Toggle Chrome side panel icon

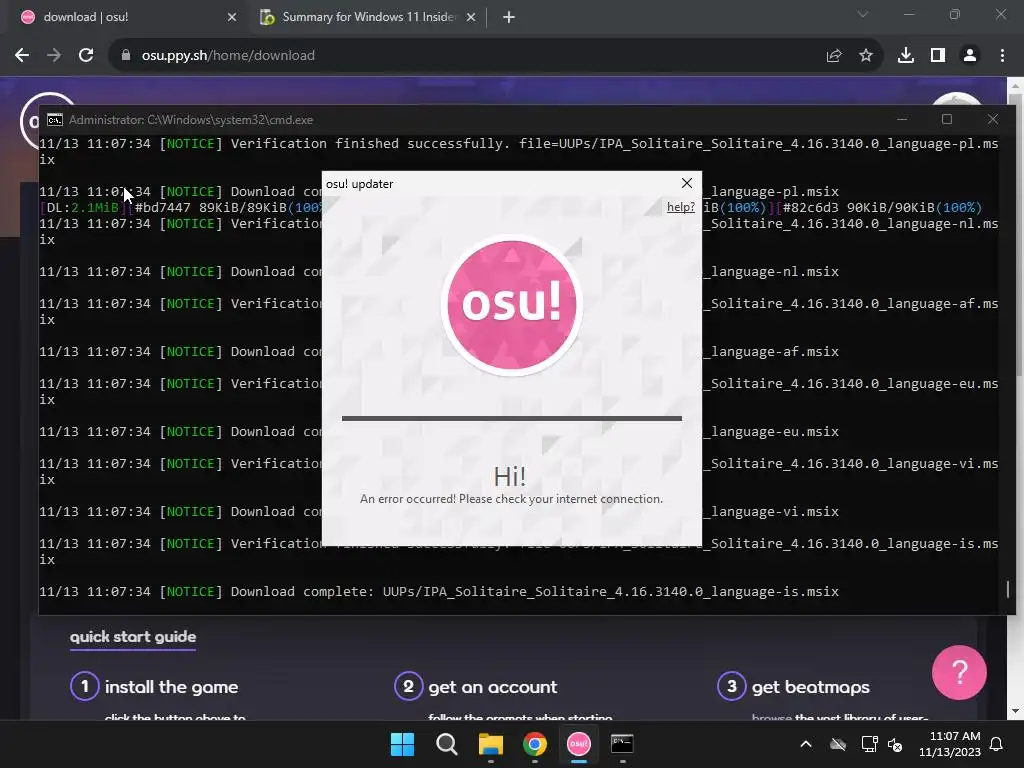(938, 56)
